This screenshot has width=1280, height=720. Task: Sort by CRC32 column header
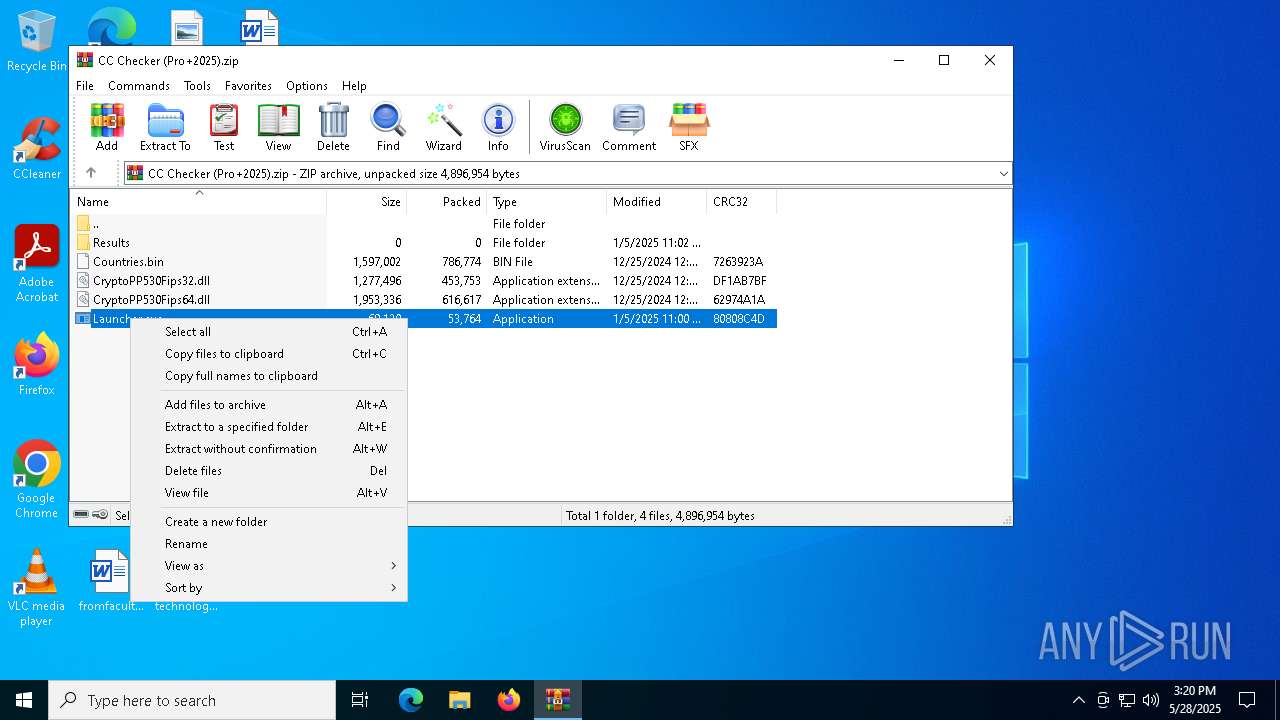point(741,202)
